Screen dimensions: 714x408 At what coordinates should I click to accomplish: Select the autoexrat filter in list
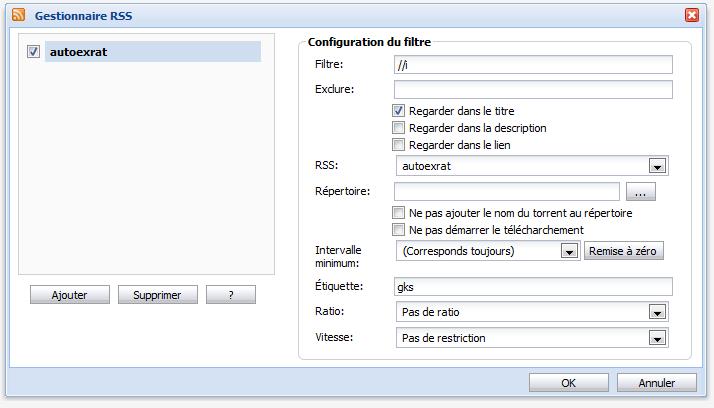click(152, 52)
